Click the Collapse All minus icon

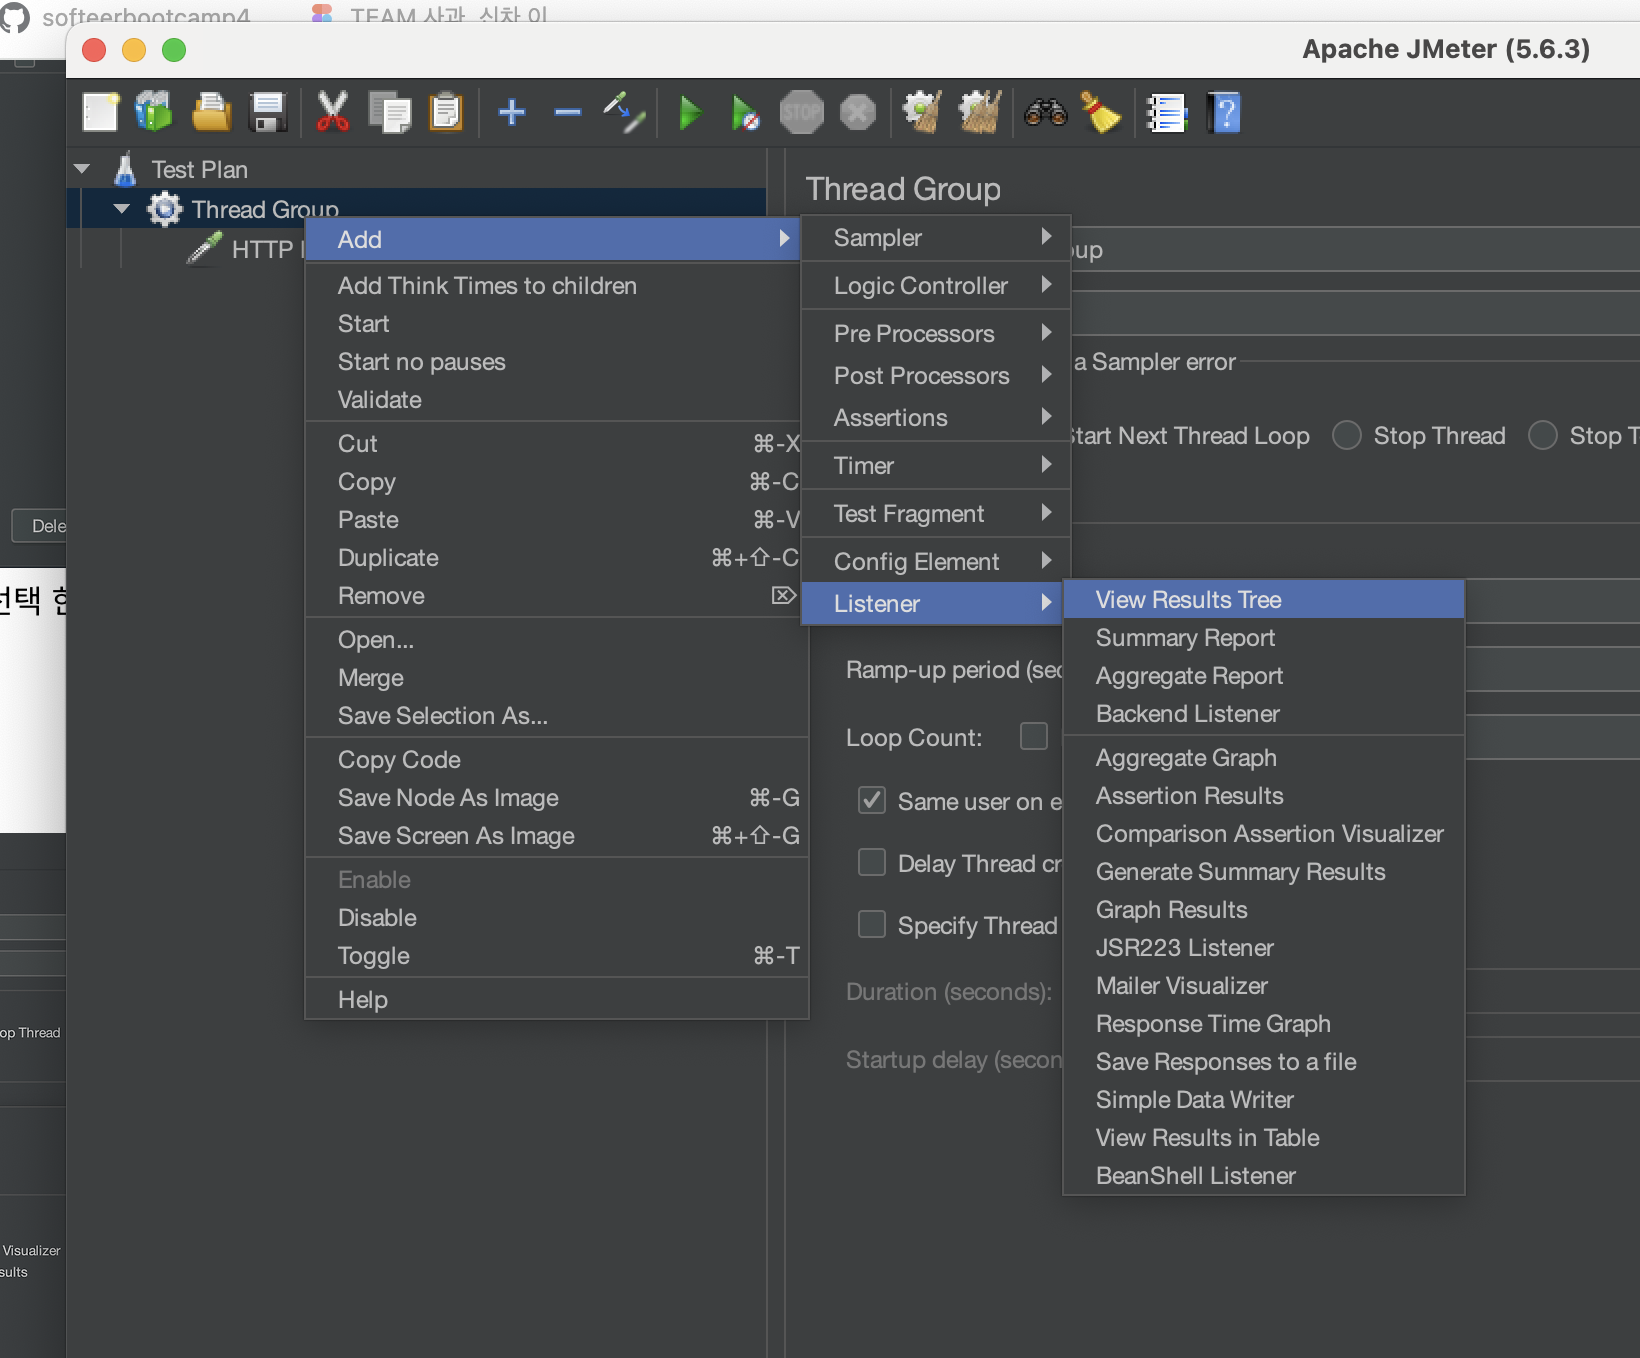coord(568,112)
